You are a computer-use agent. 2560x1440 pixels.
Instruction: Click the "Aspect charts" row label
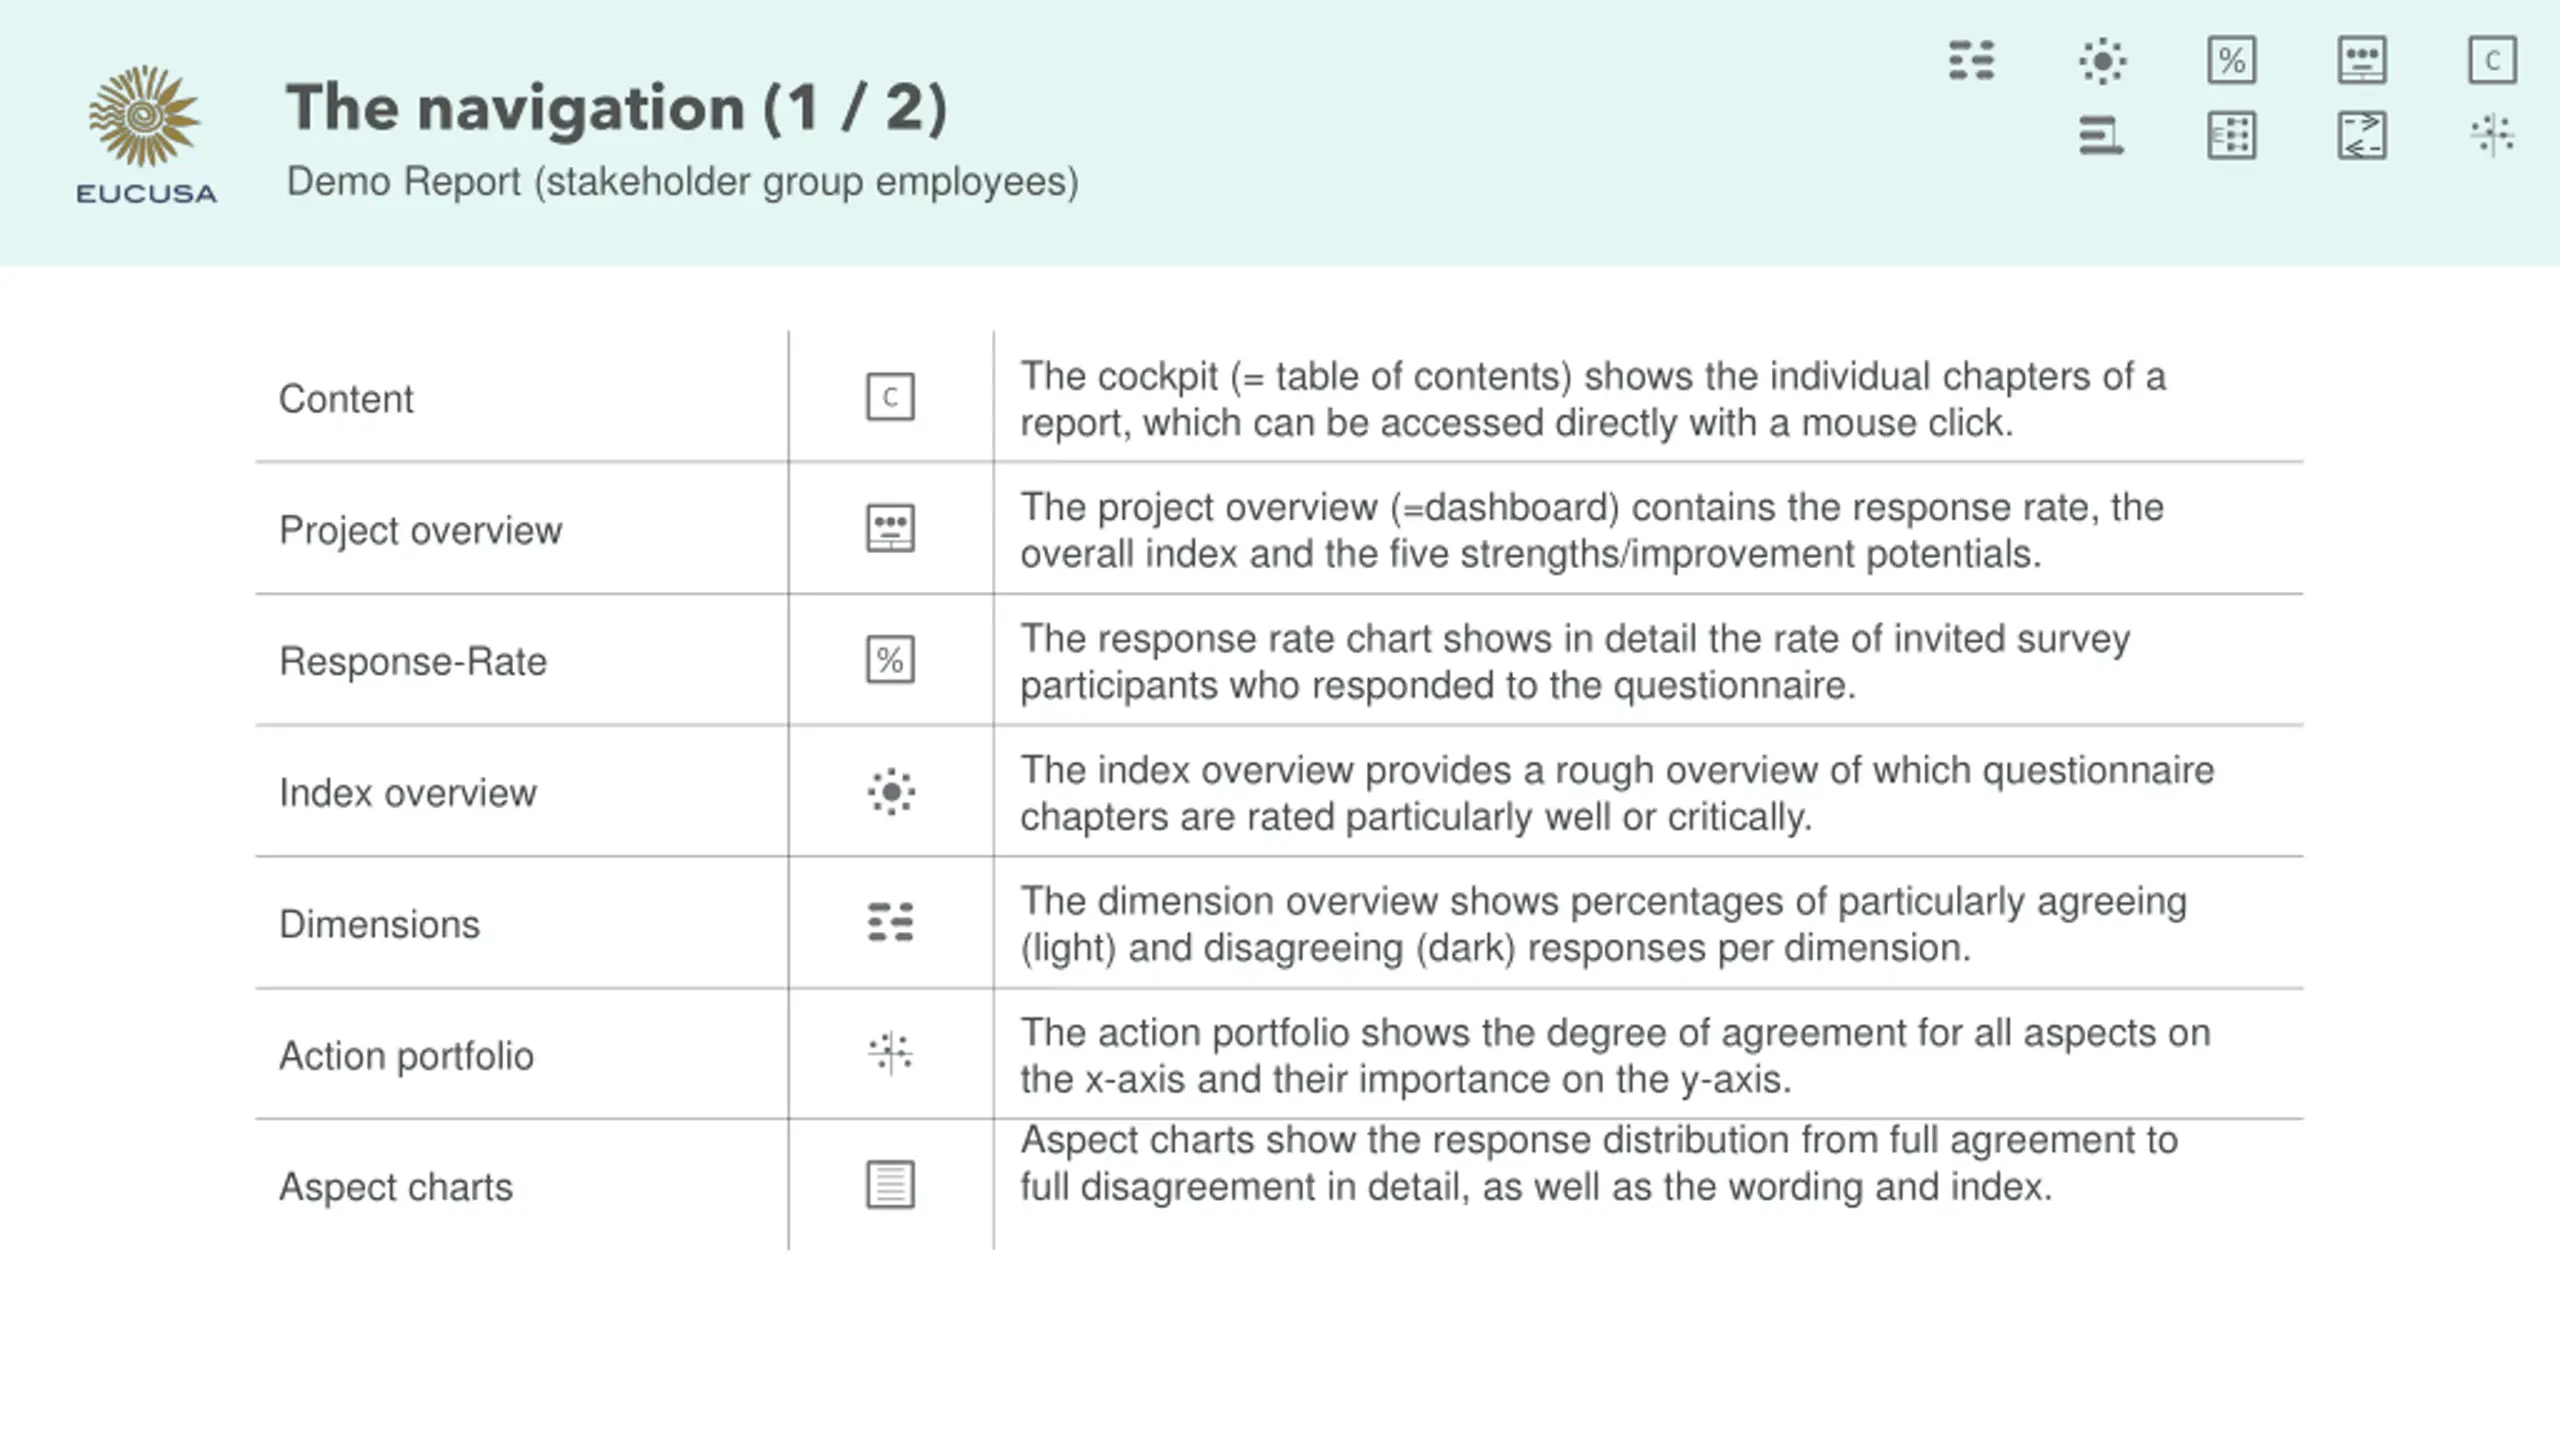pyautogui.click(x=396, y=1187)
